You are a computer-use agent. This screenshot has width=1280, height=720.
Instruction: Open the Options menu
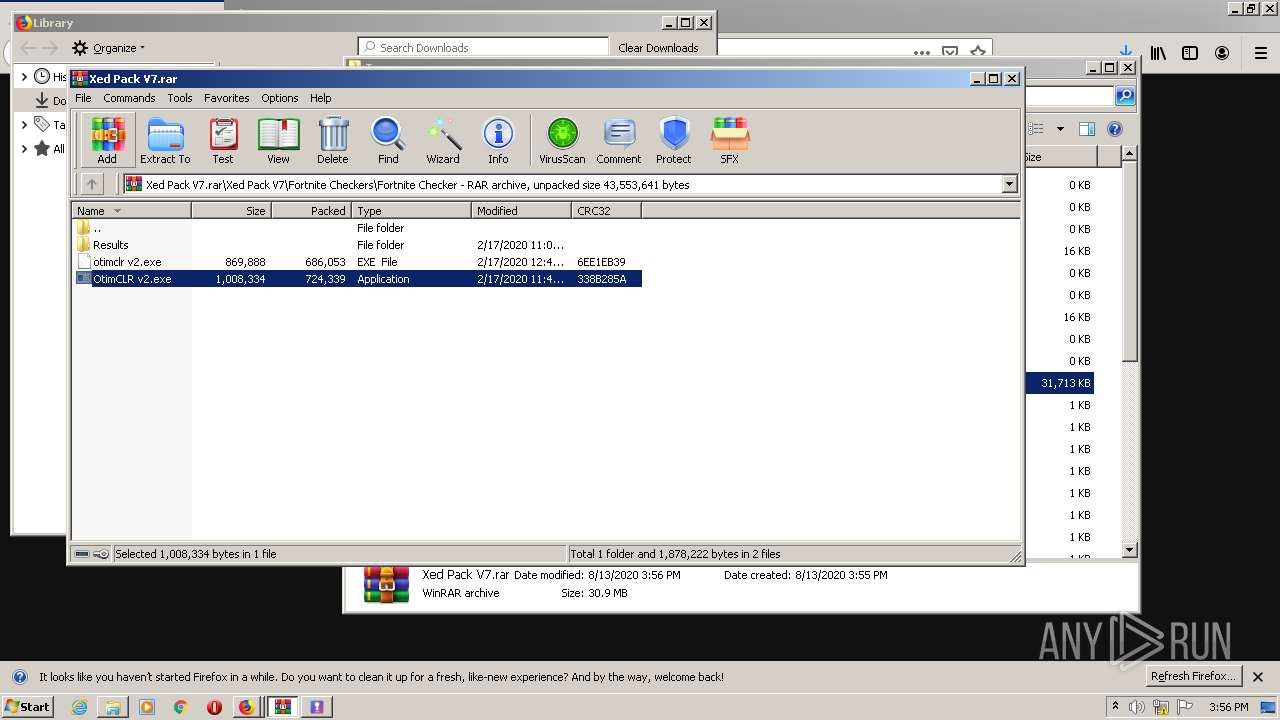(x=280, y=98)
